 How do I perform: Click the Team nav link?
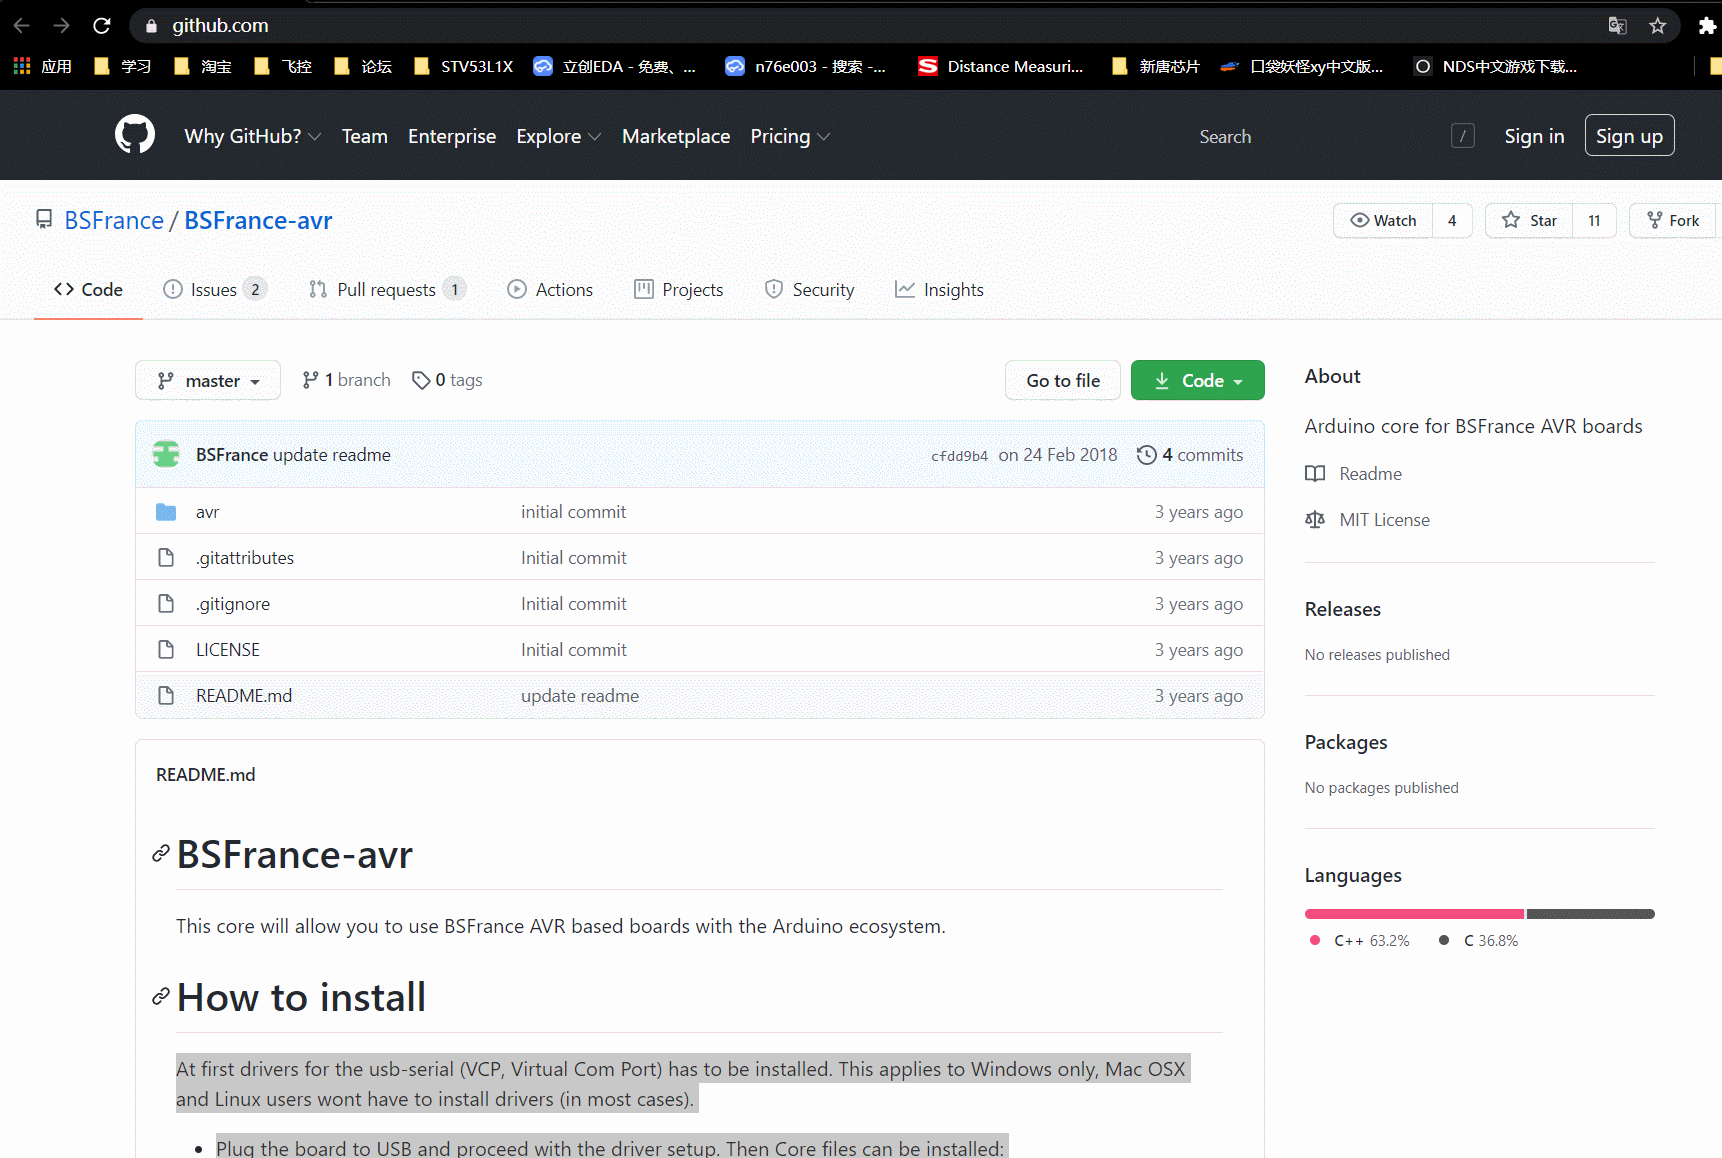(364, 136)
